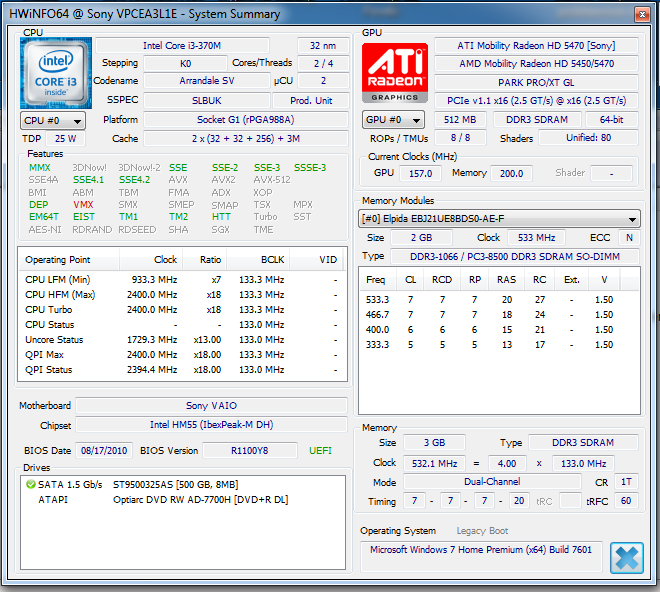Click the 533.3 frequency timing row
The height and width of the screenshot is (592, 660).
point(499,300)
